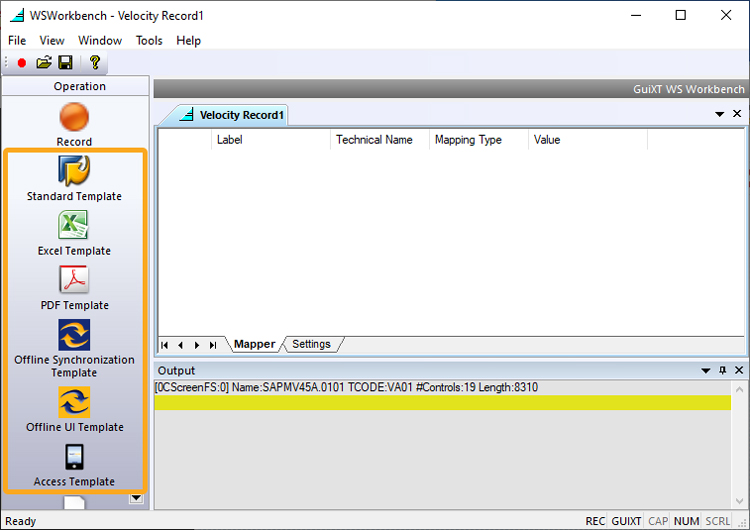This screenshot has width=750, height=530.
Task: Go to next sheet tab arrow
Action: point(197,345)
